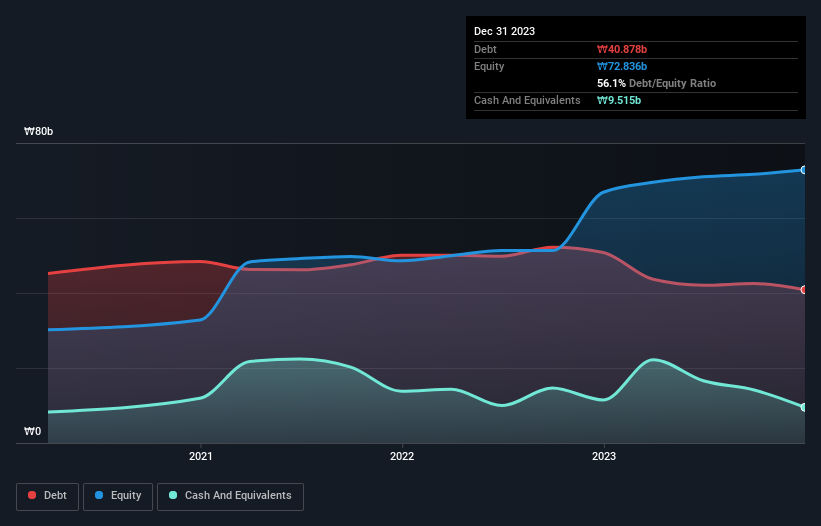Click the 2022 x-axis label
This screenshot has height=526, width=821.
click(402, 456)
